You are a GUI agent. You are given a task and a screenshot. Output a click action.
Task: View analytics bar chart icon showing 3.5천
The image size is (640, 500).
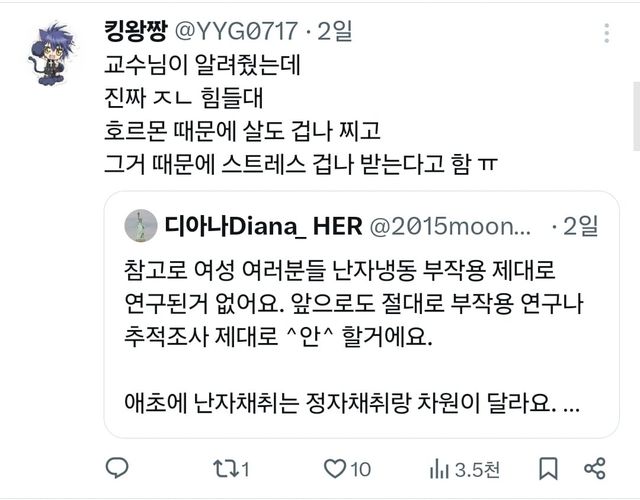(439, 469)
